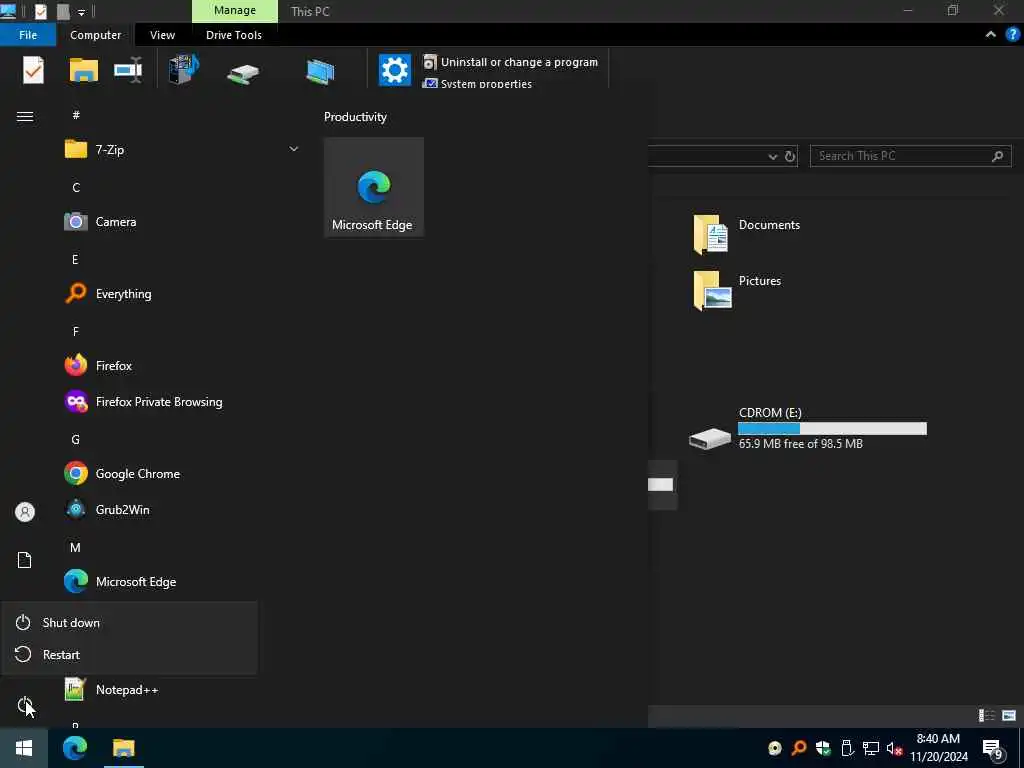
Task: Click Uninstall or change a program
Action: click(511, 62)
